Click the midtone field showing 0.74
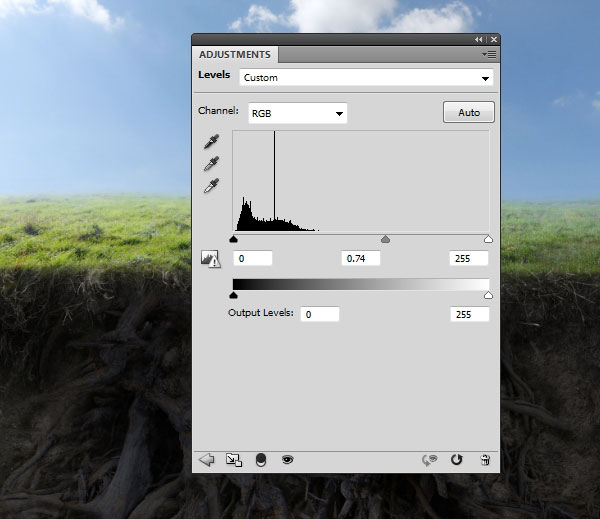600x519 pixels. pos(361,258)
